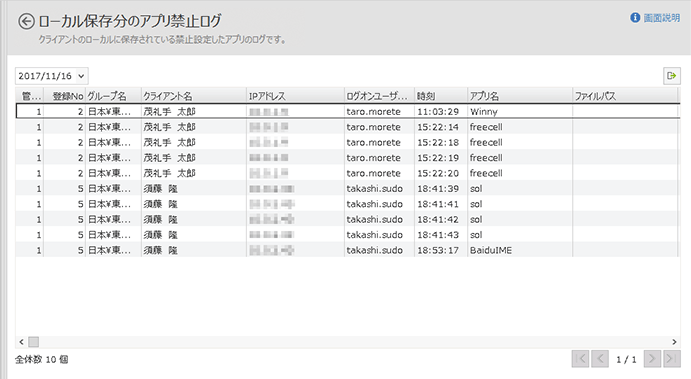Go to first page button
Image resolution: width=691 pixels, height=379 pixels.
(x=580, y=359)
